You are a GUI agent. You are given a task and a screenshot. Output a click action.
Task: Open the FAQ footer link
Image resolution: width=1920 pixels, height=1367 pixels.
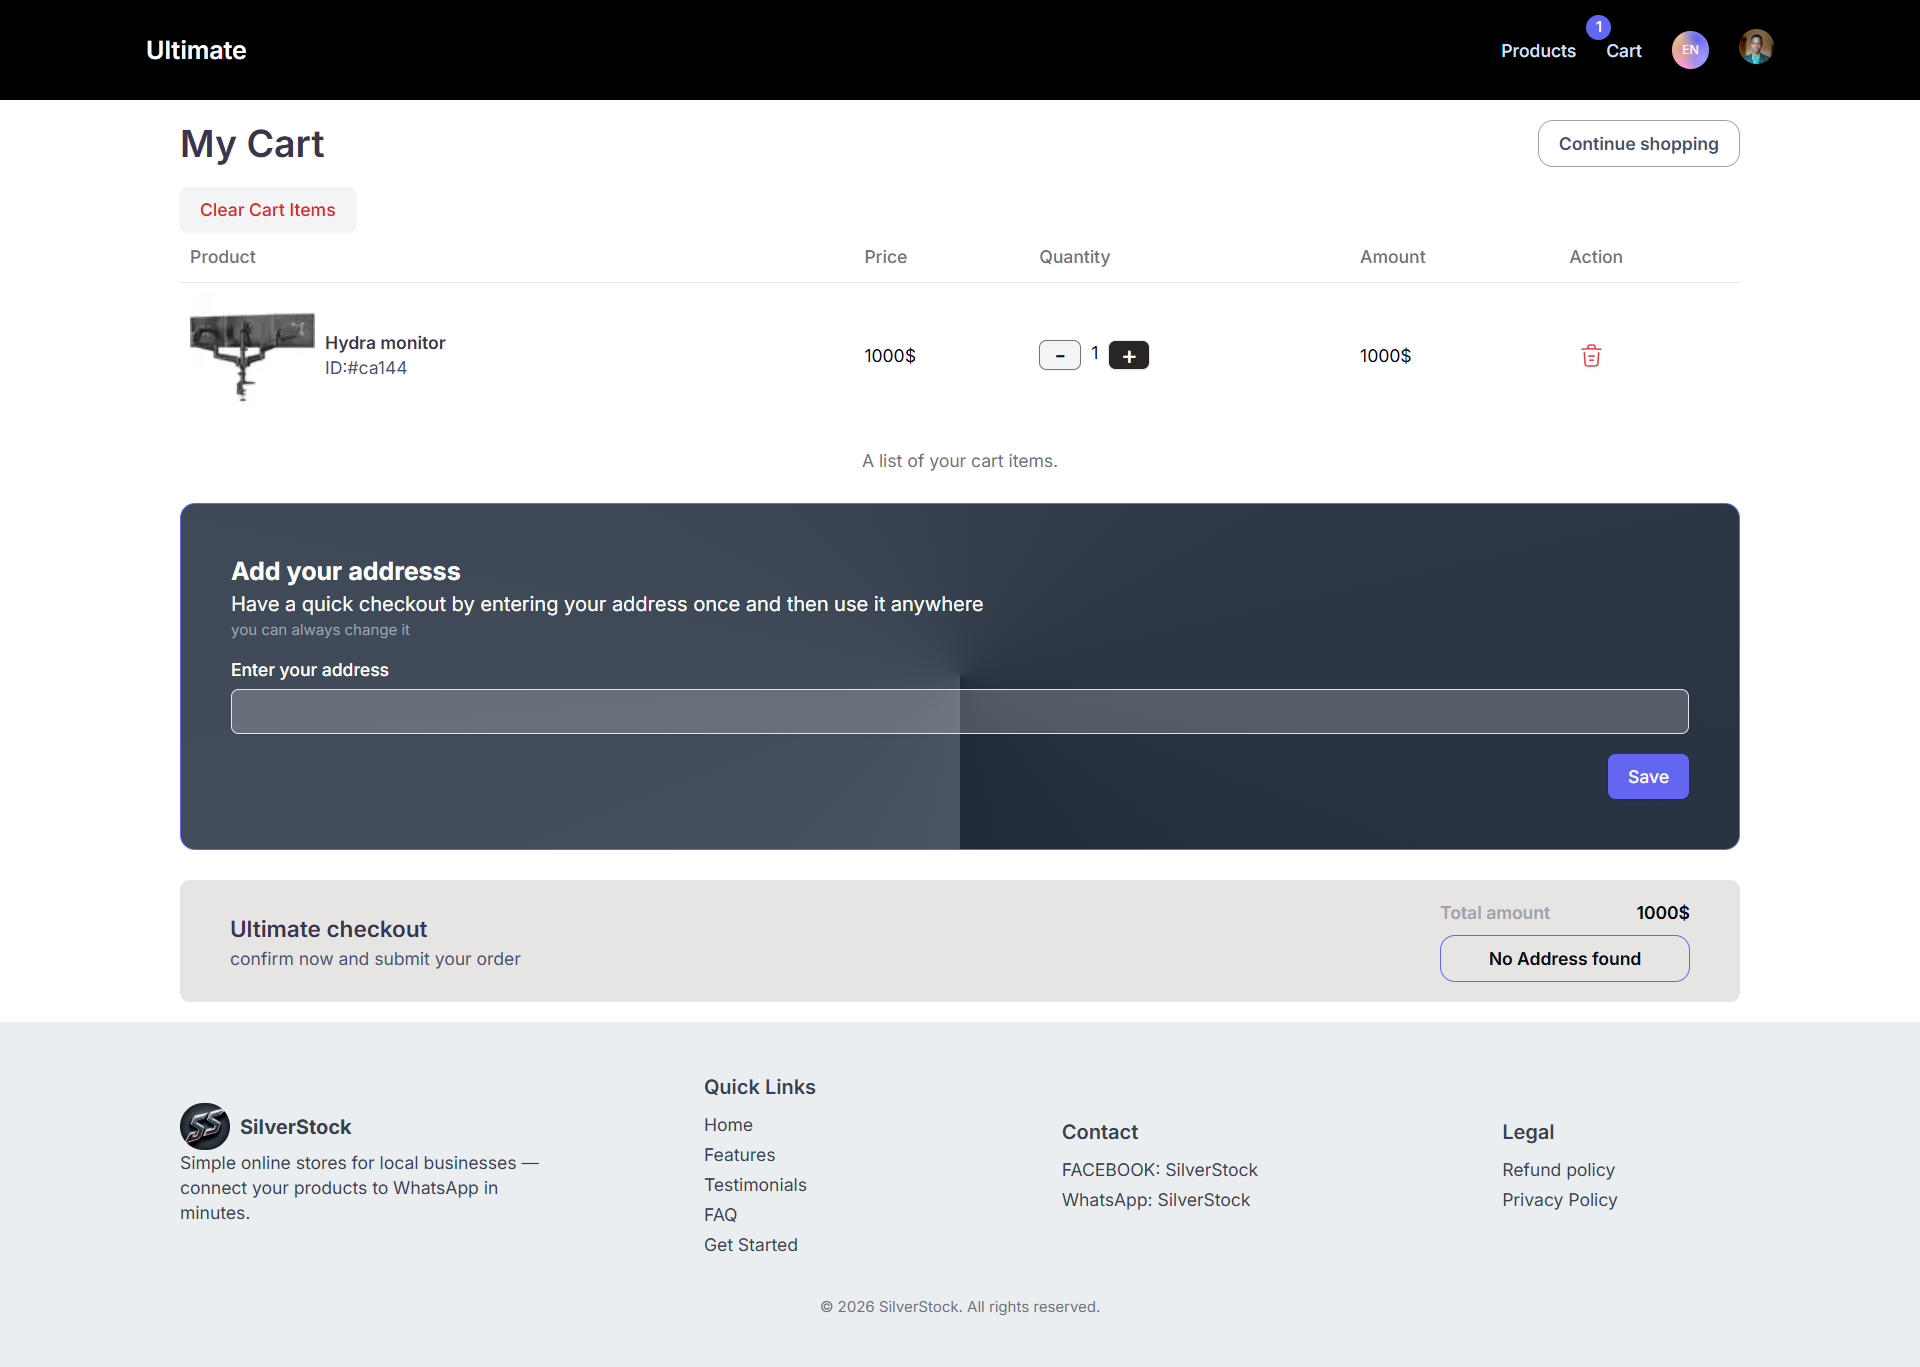(x=720, y=1215)
